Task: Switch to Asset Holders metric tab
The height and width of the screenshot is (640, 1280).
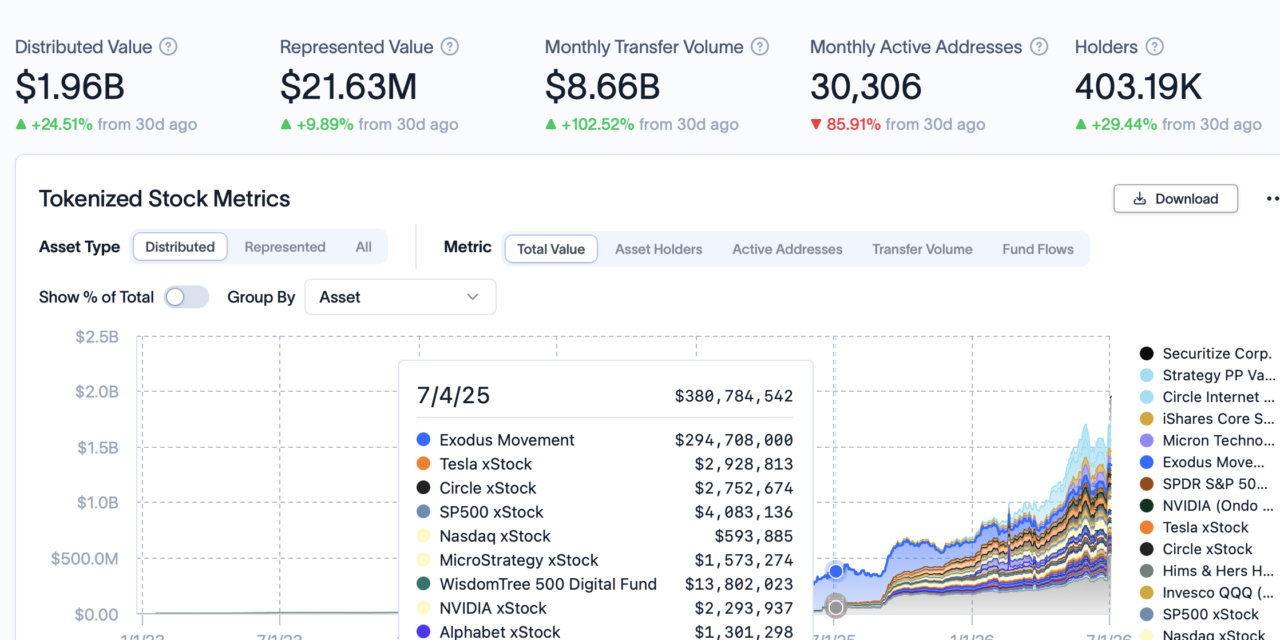Action: (658, 249)
